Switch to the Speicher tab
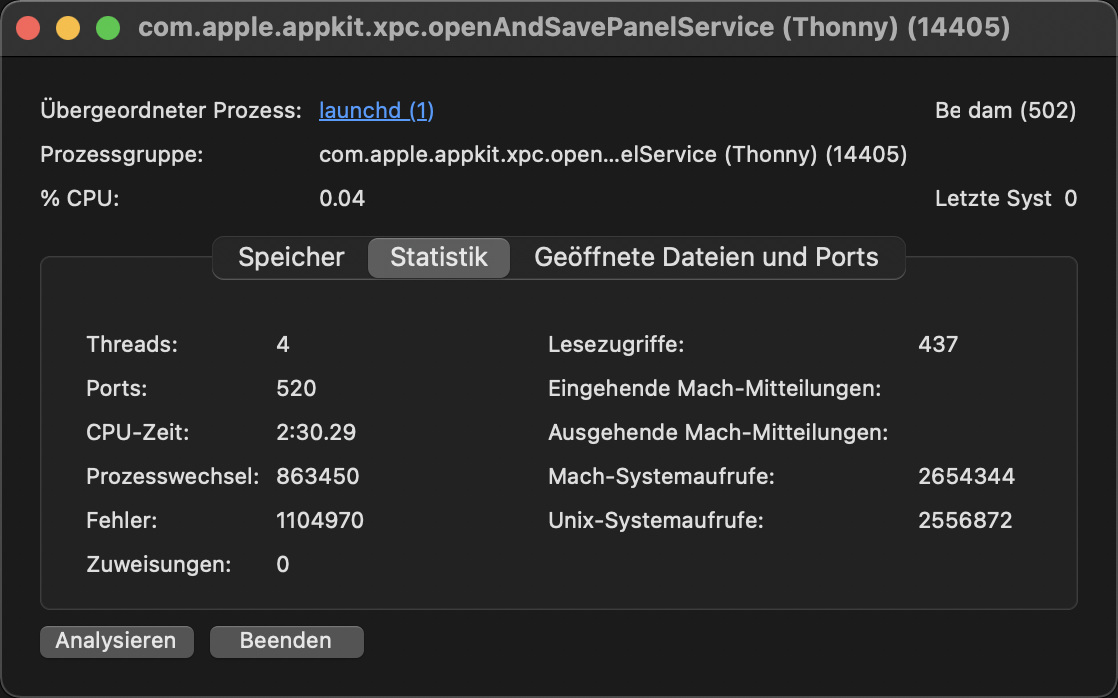This screenshot has height=698, width=1118. click(290, 257)
